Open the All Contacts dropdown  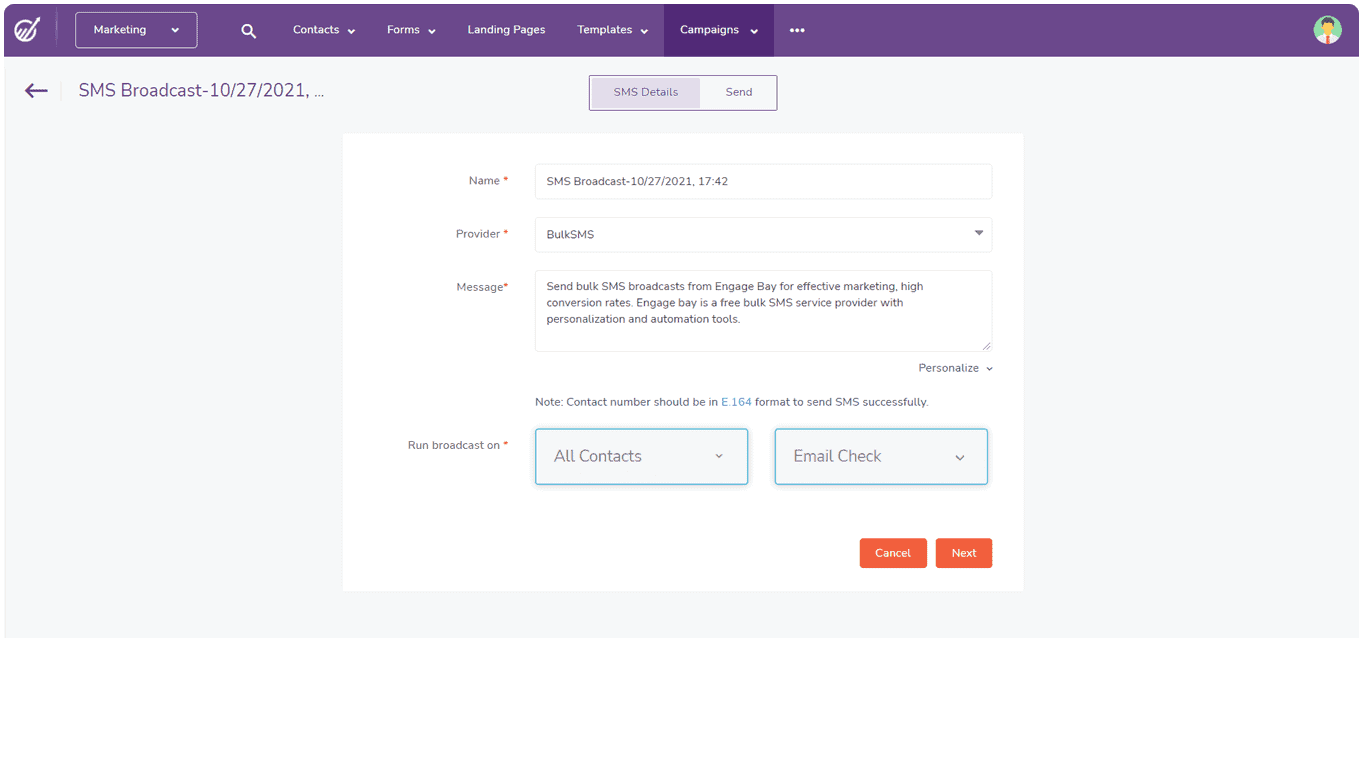[641, 456]
